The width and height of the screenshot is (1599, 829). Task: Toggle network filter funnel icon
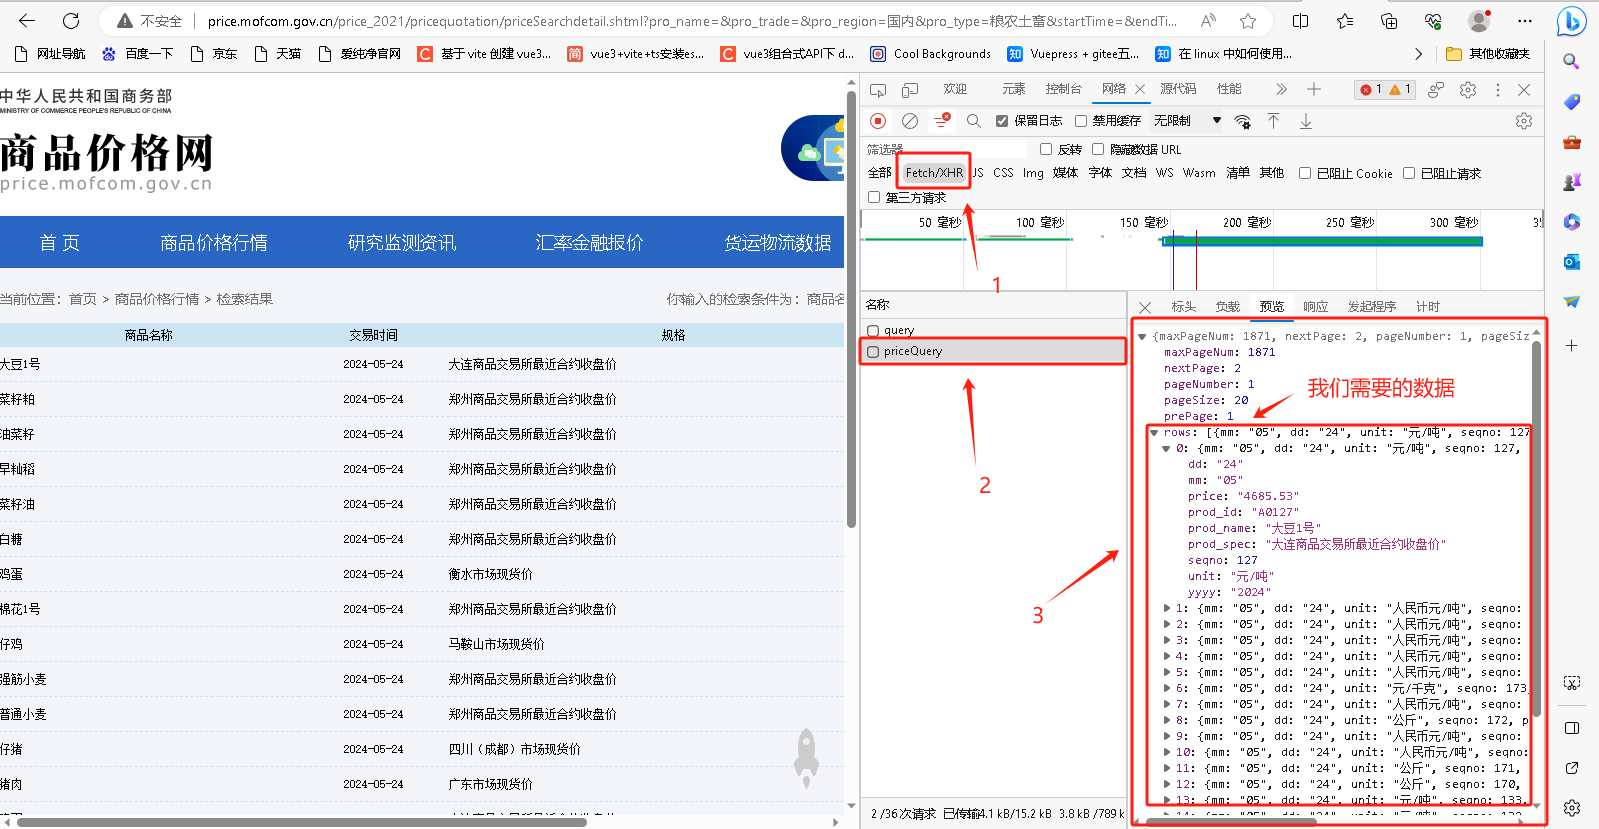[942, 121]
